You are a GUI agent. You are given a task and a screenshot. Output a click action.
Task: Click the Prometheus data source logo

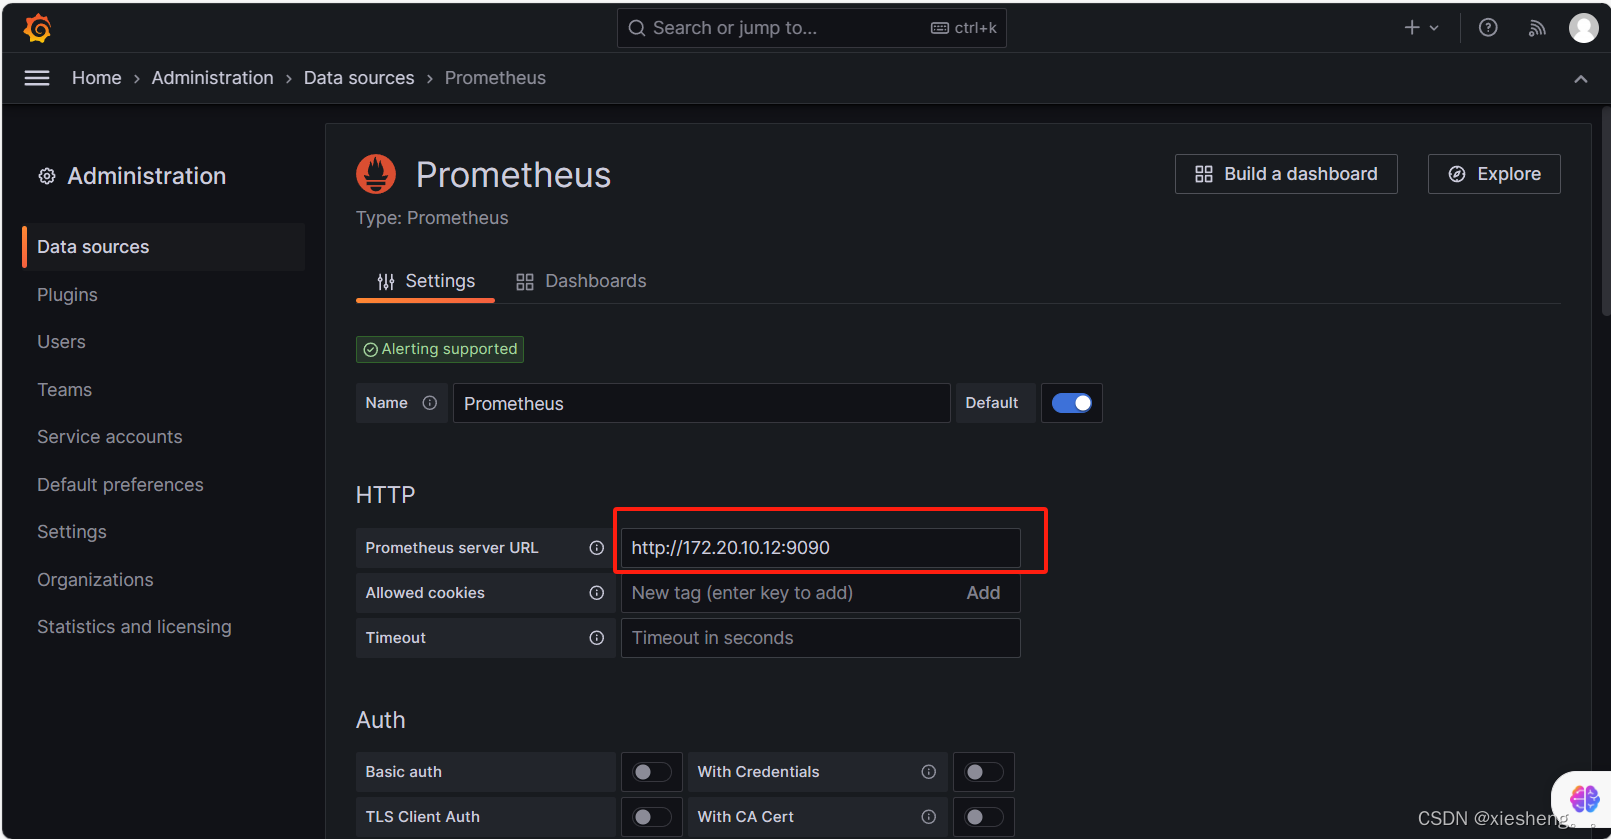[x=376, y=173]
